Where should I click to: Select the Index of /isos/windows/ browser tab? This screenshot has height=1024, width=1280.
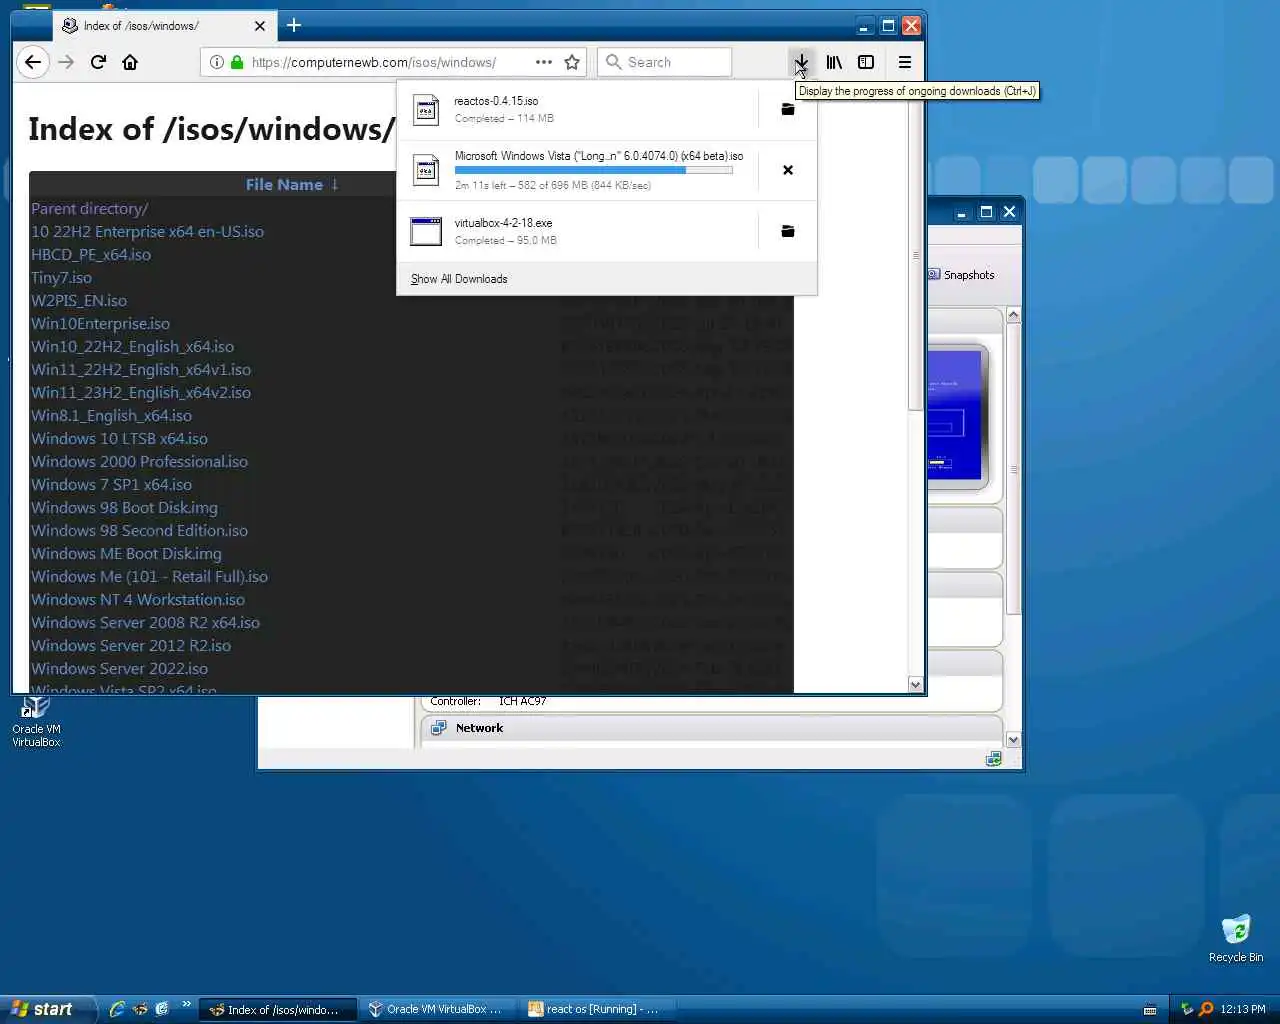[x=164, y=26]
